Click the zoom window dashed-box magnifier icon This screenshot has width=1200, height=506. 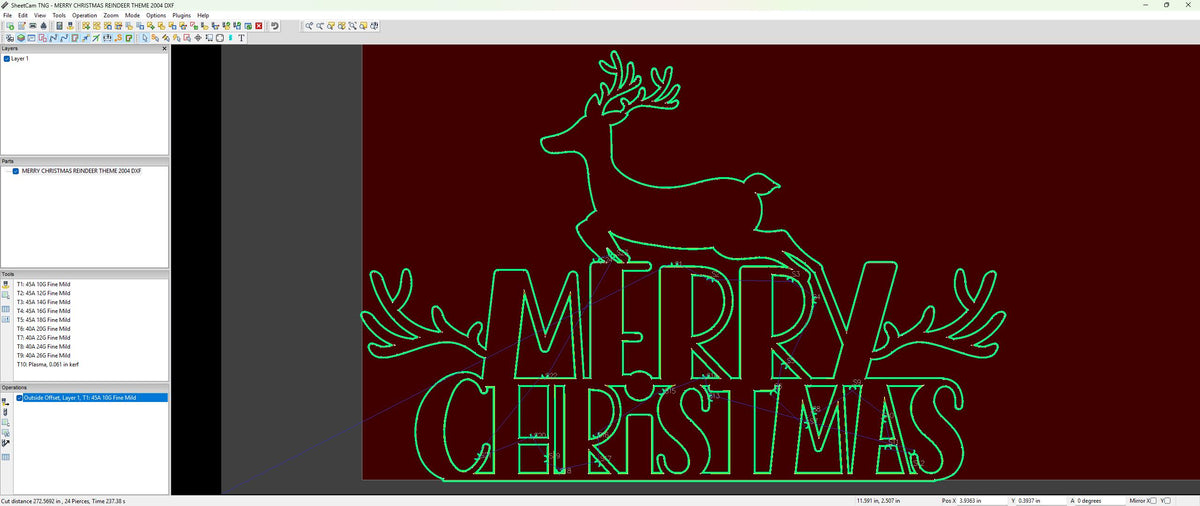click(353, 25)
